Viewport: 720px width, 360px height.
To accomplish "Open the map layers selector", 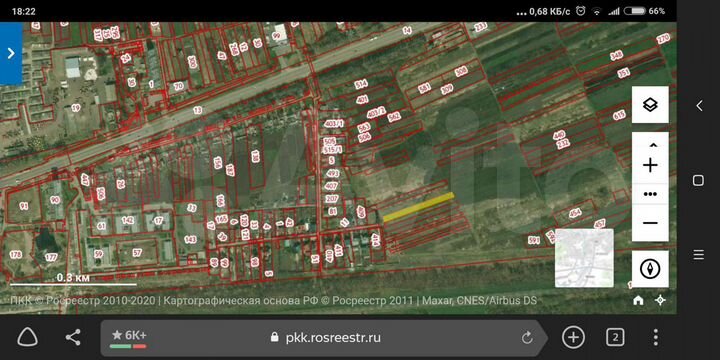I will (650, 105).
